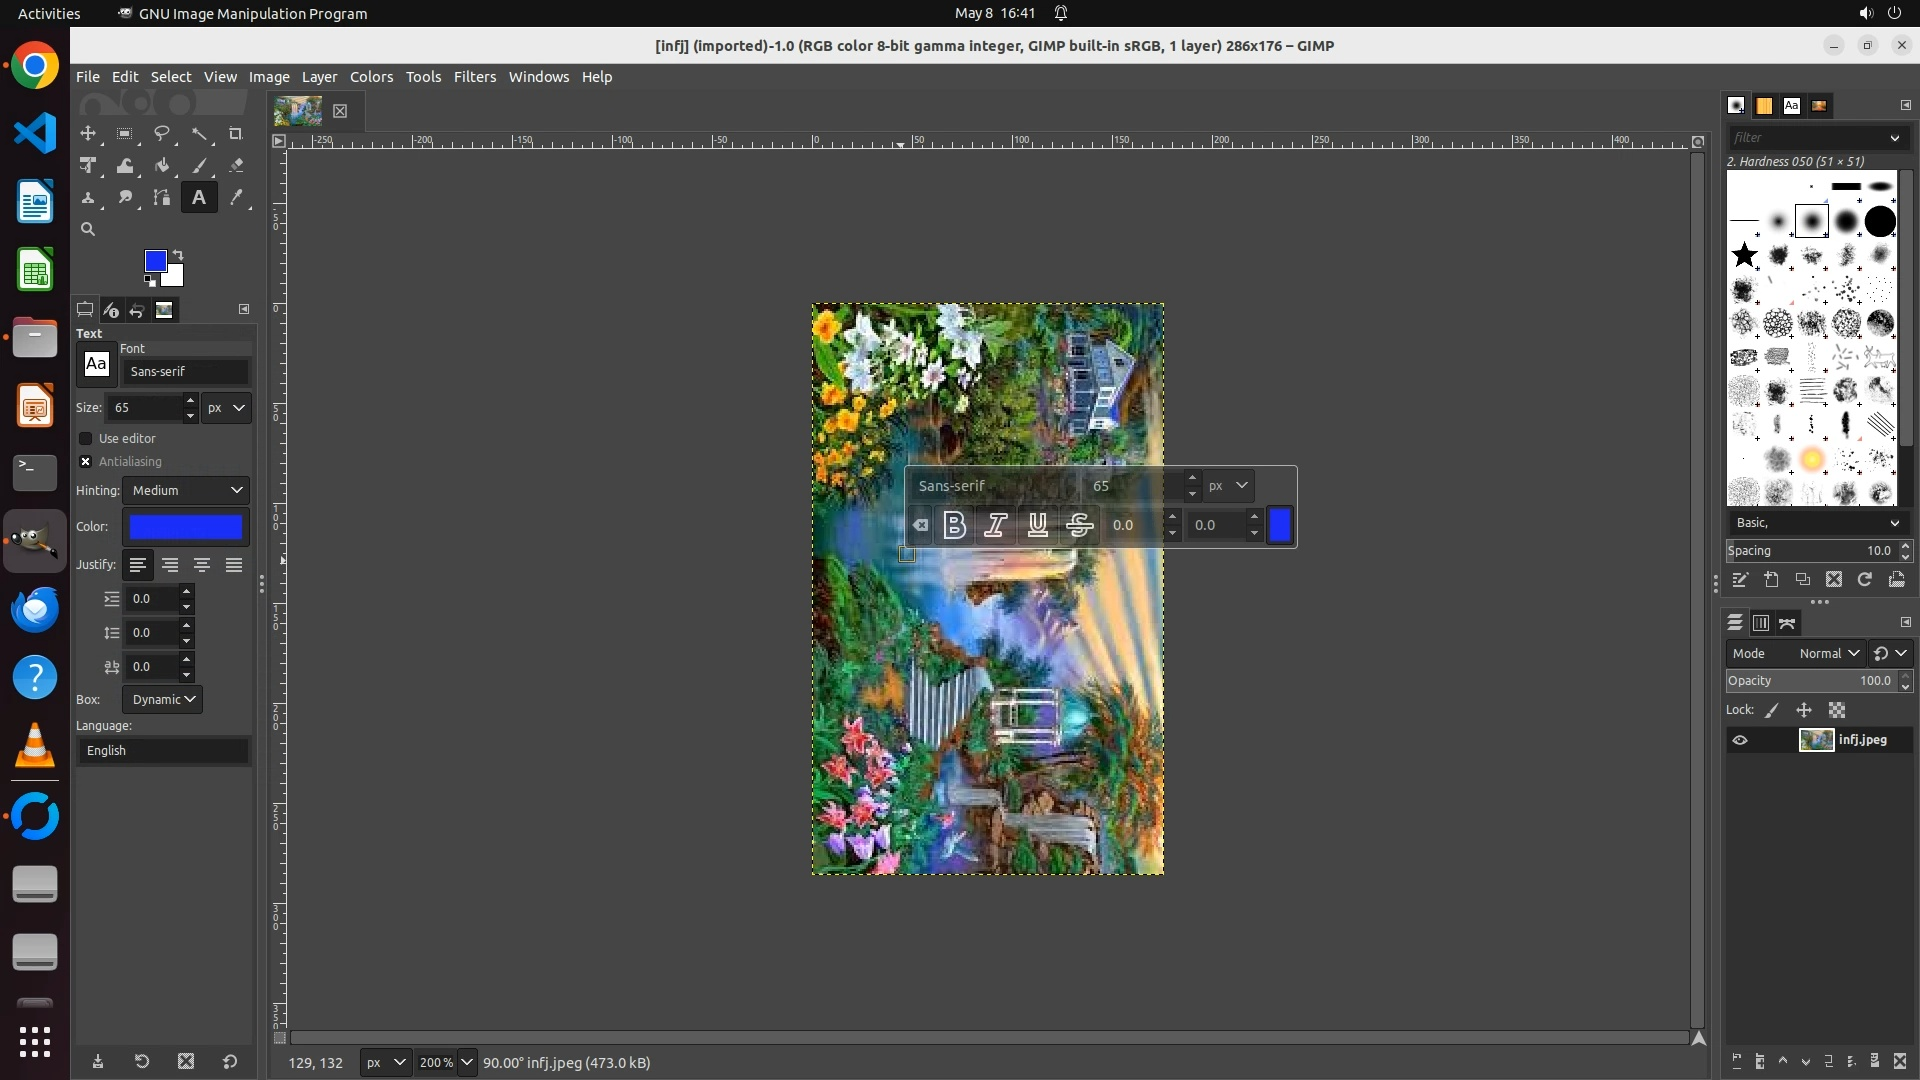
Task: Select the Color Picker eyedropper tool
Action: pyautogui.click(x=236, y=198)
